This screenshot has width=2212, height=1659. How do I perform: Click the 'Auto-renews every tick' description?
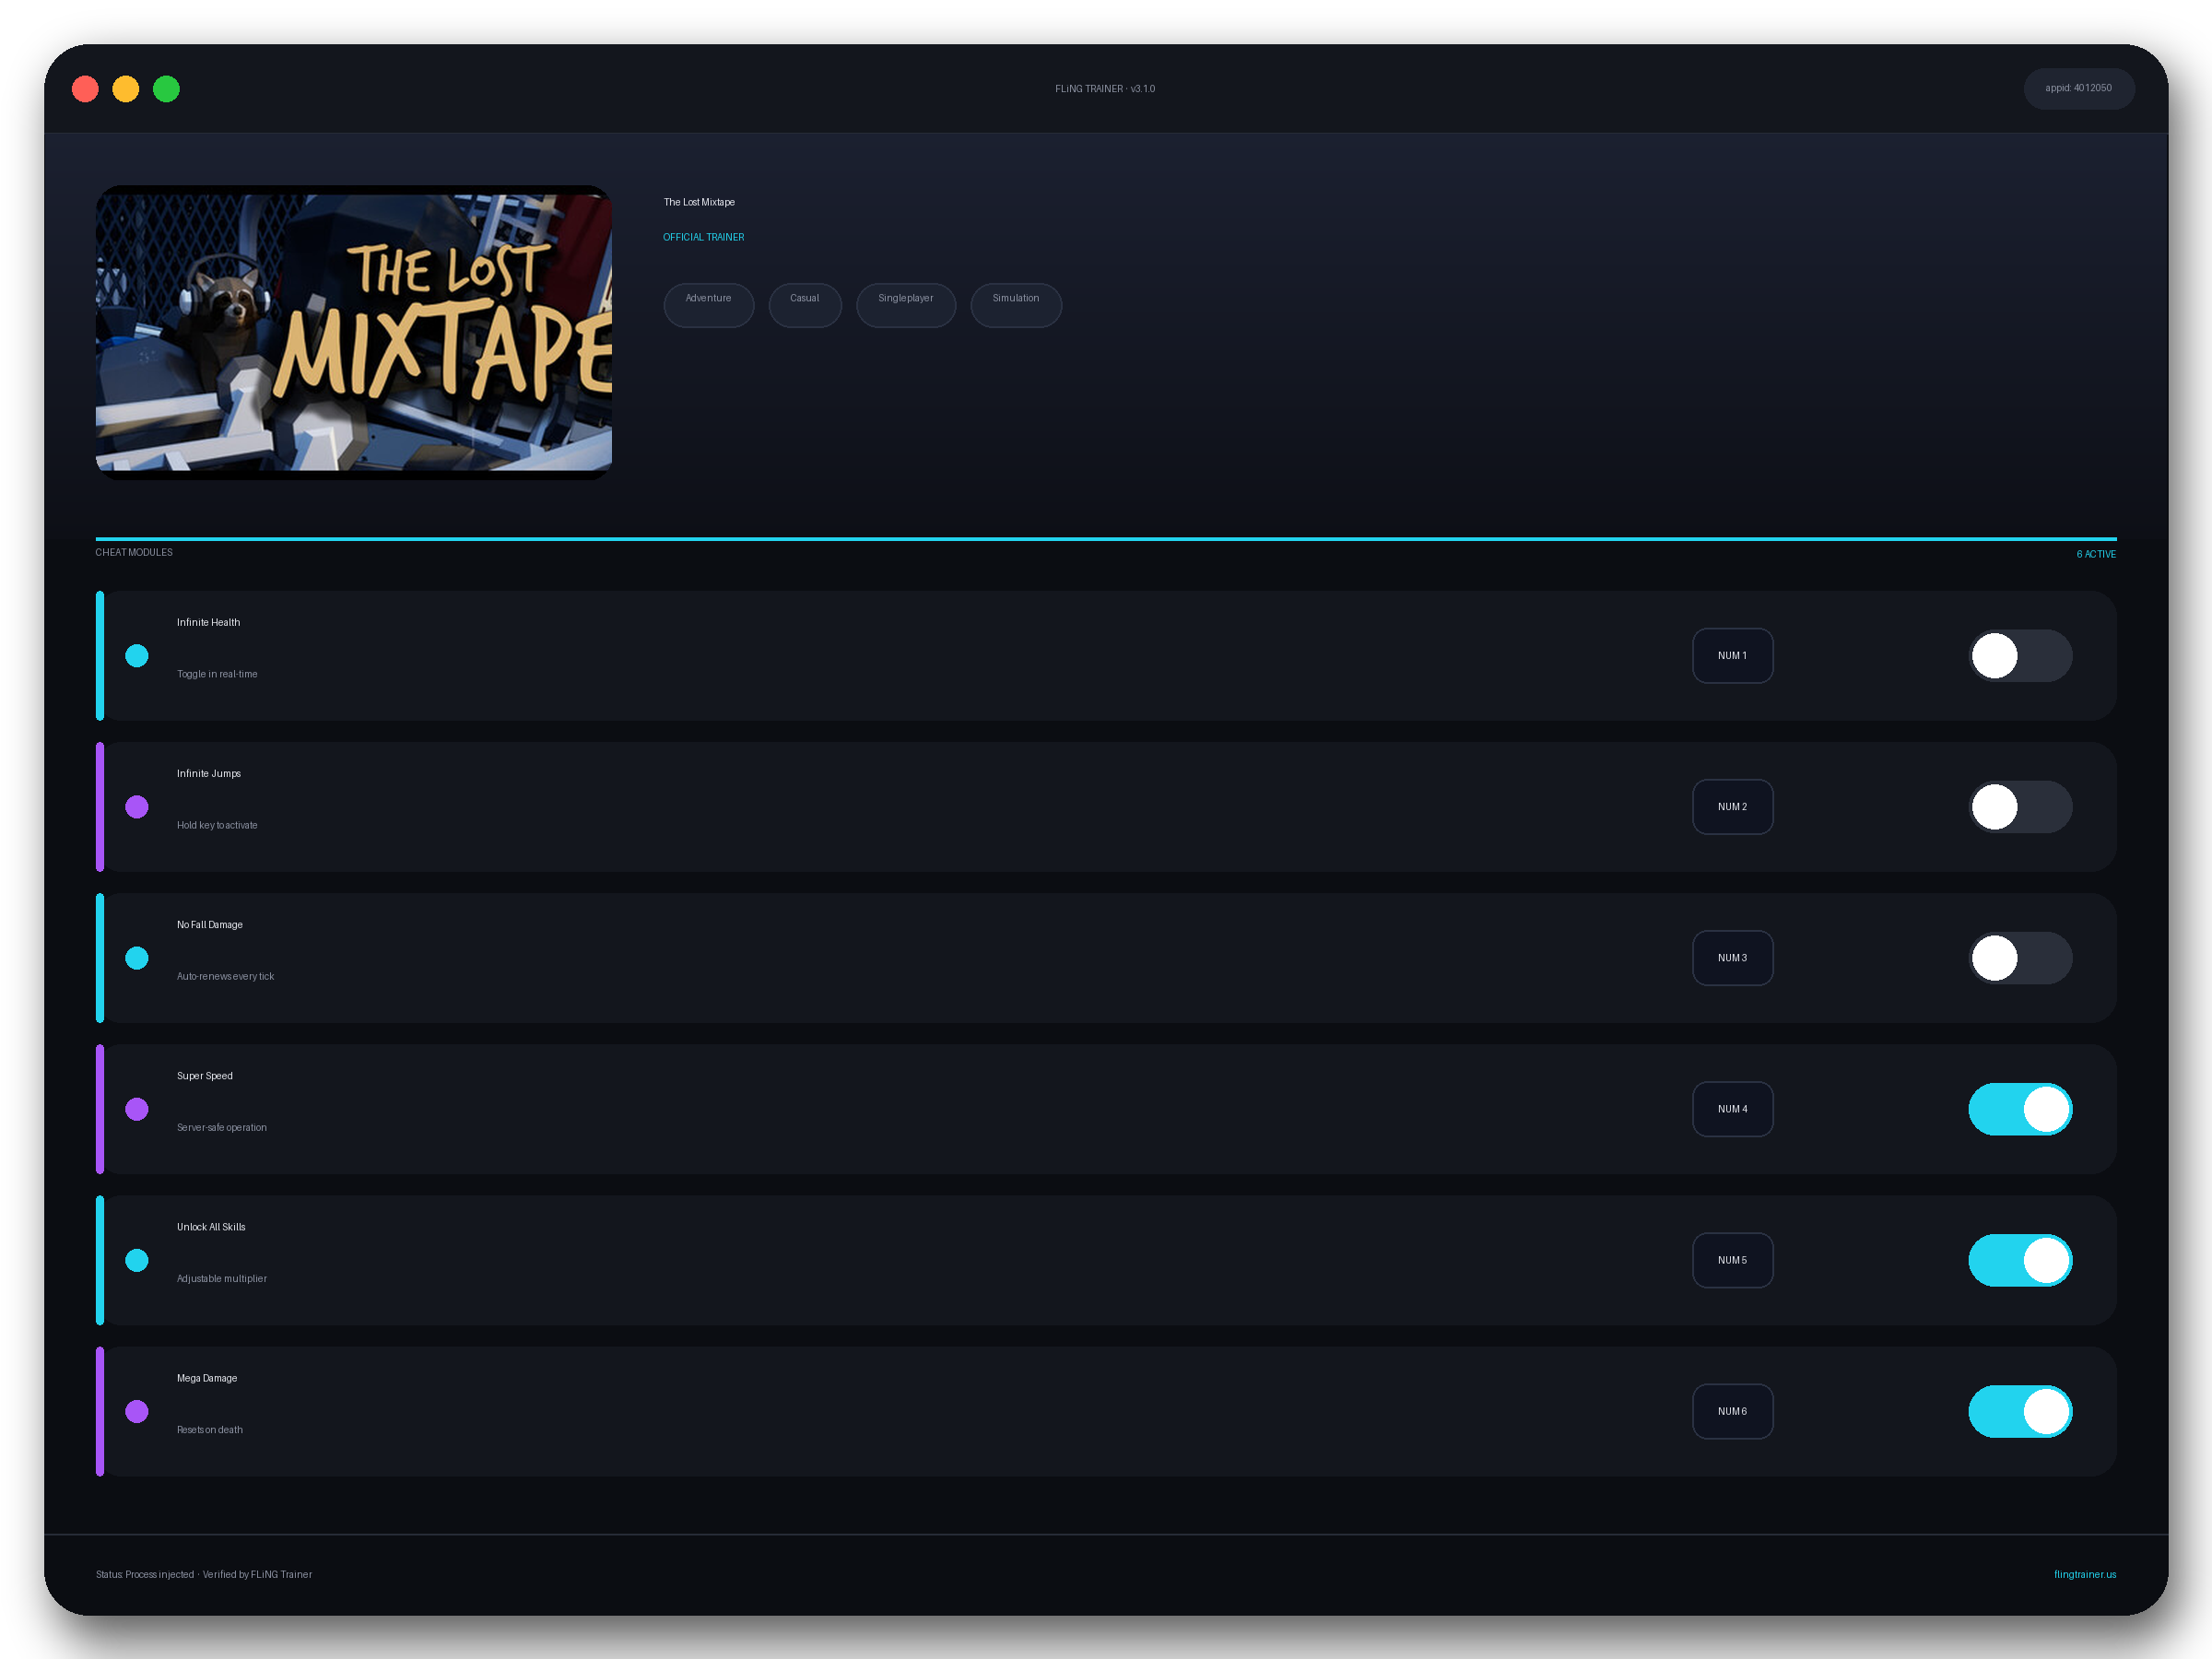click(225, 976)
